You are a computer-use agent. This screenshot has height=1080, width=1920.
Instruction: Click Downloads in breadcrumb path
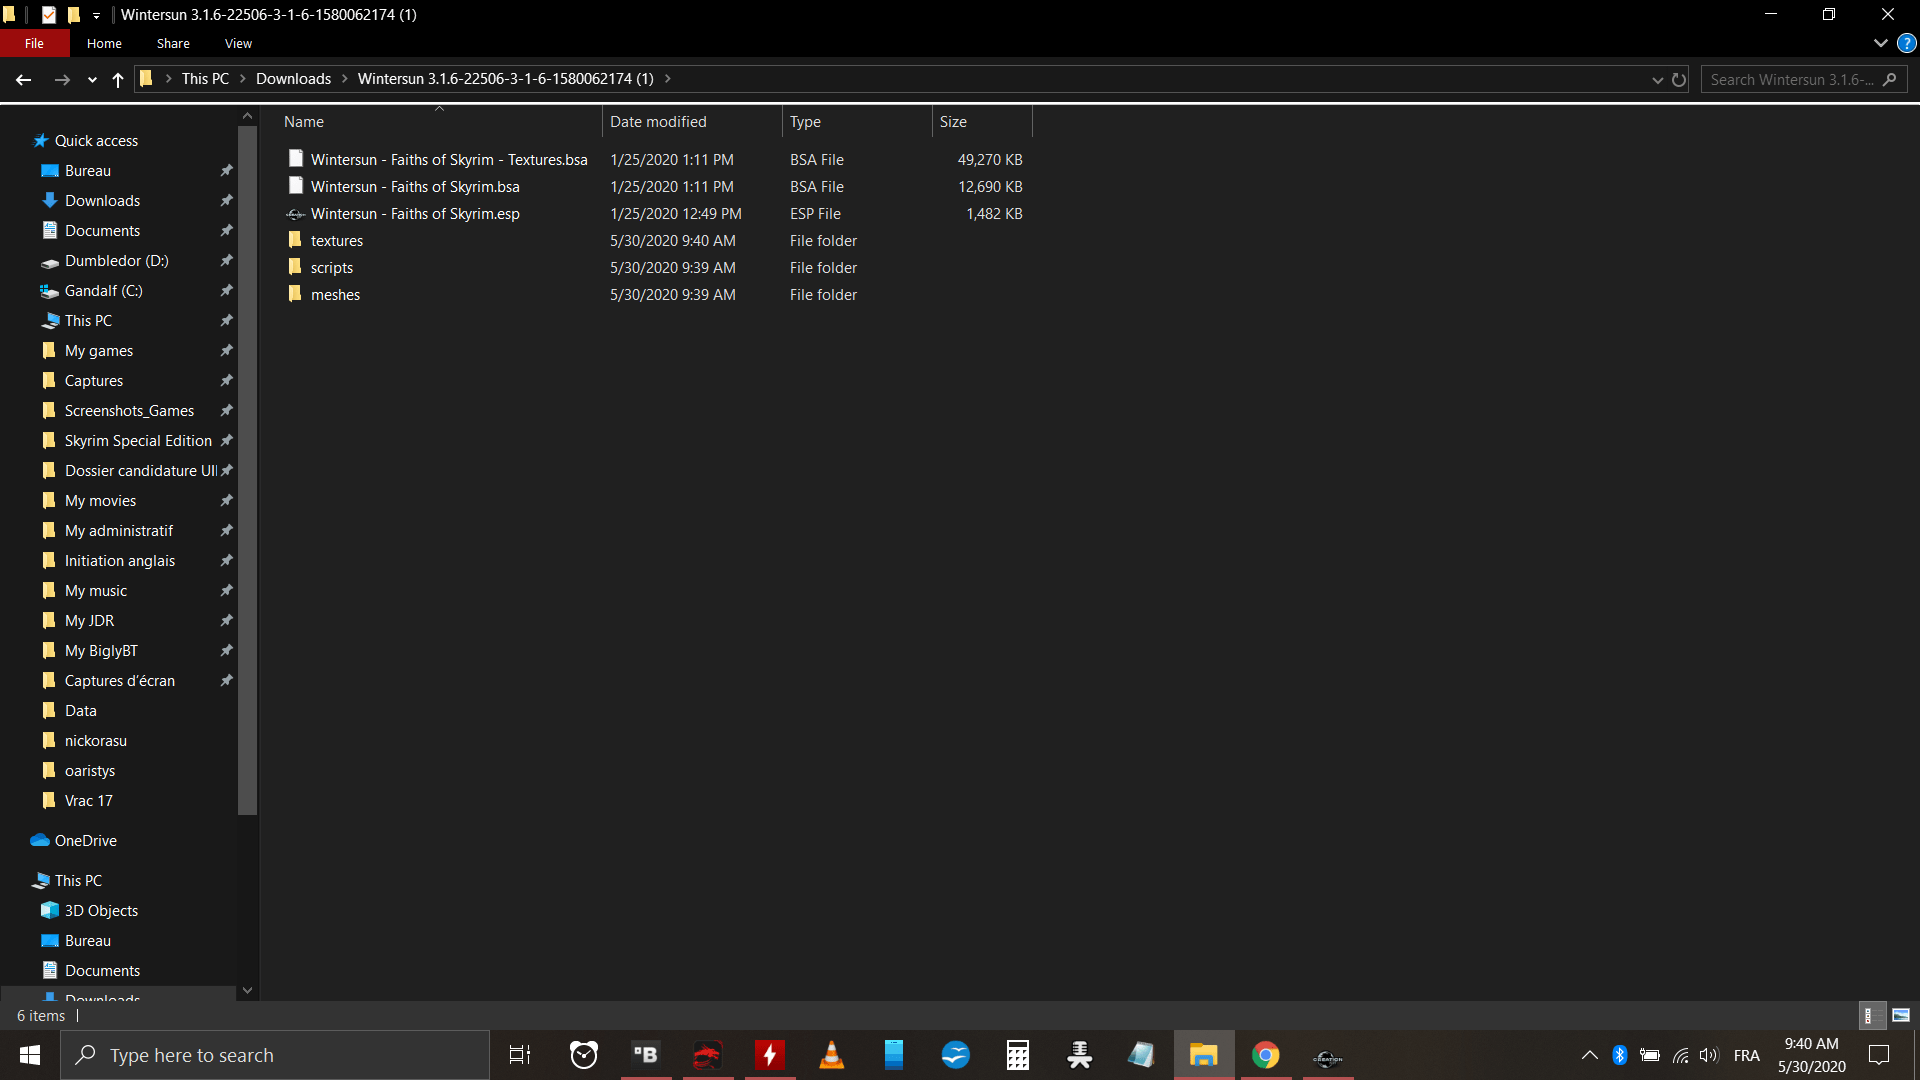(x=293, y=79)
